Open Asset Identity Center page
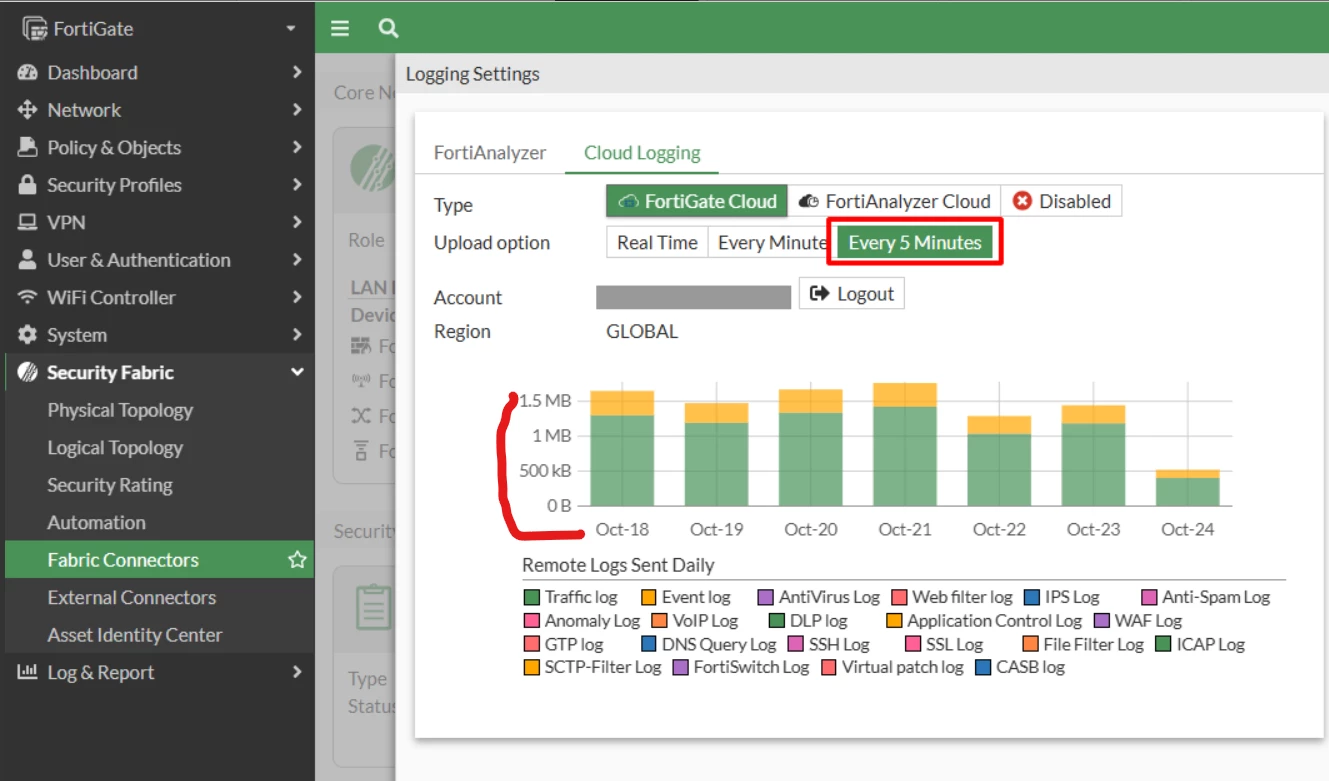Image resolution: width=1329 pixels, height=781 pixels. point(135,635)
